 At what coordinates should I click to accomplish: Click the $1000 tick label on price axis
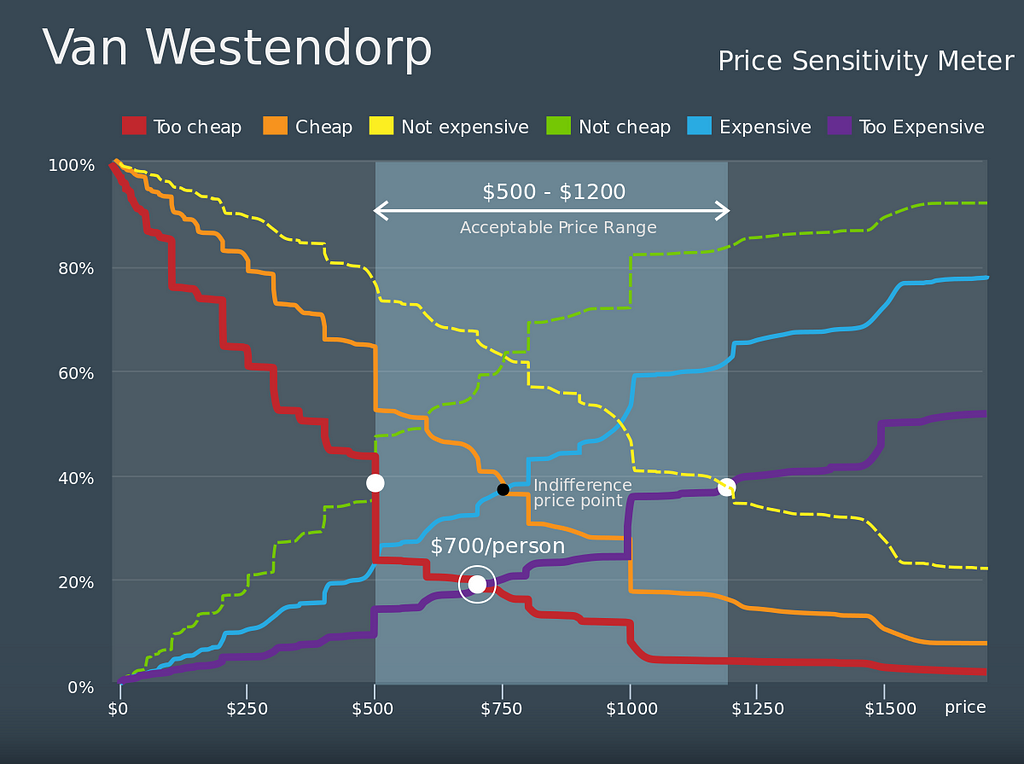pyautogui.click(x=631, y=709)
